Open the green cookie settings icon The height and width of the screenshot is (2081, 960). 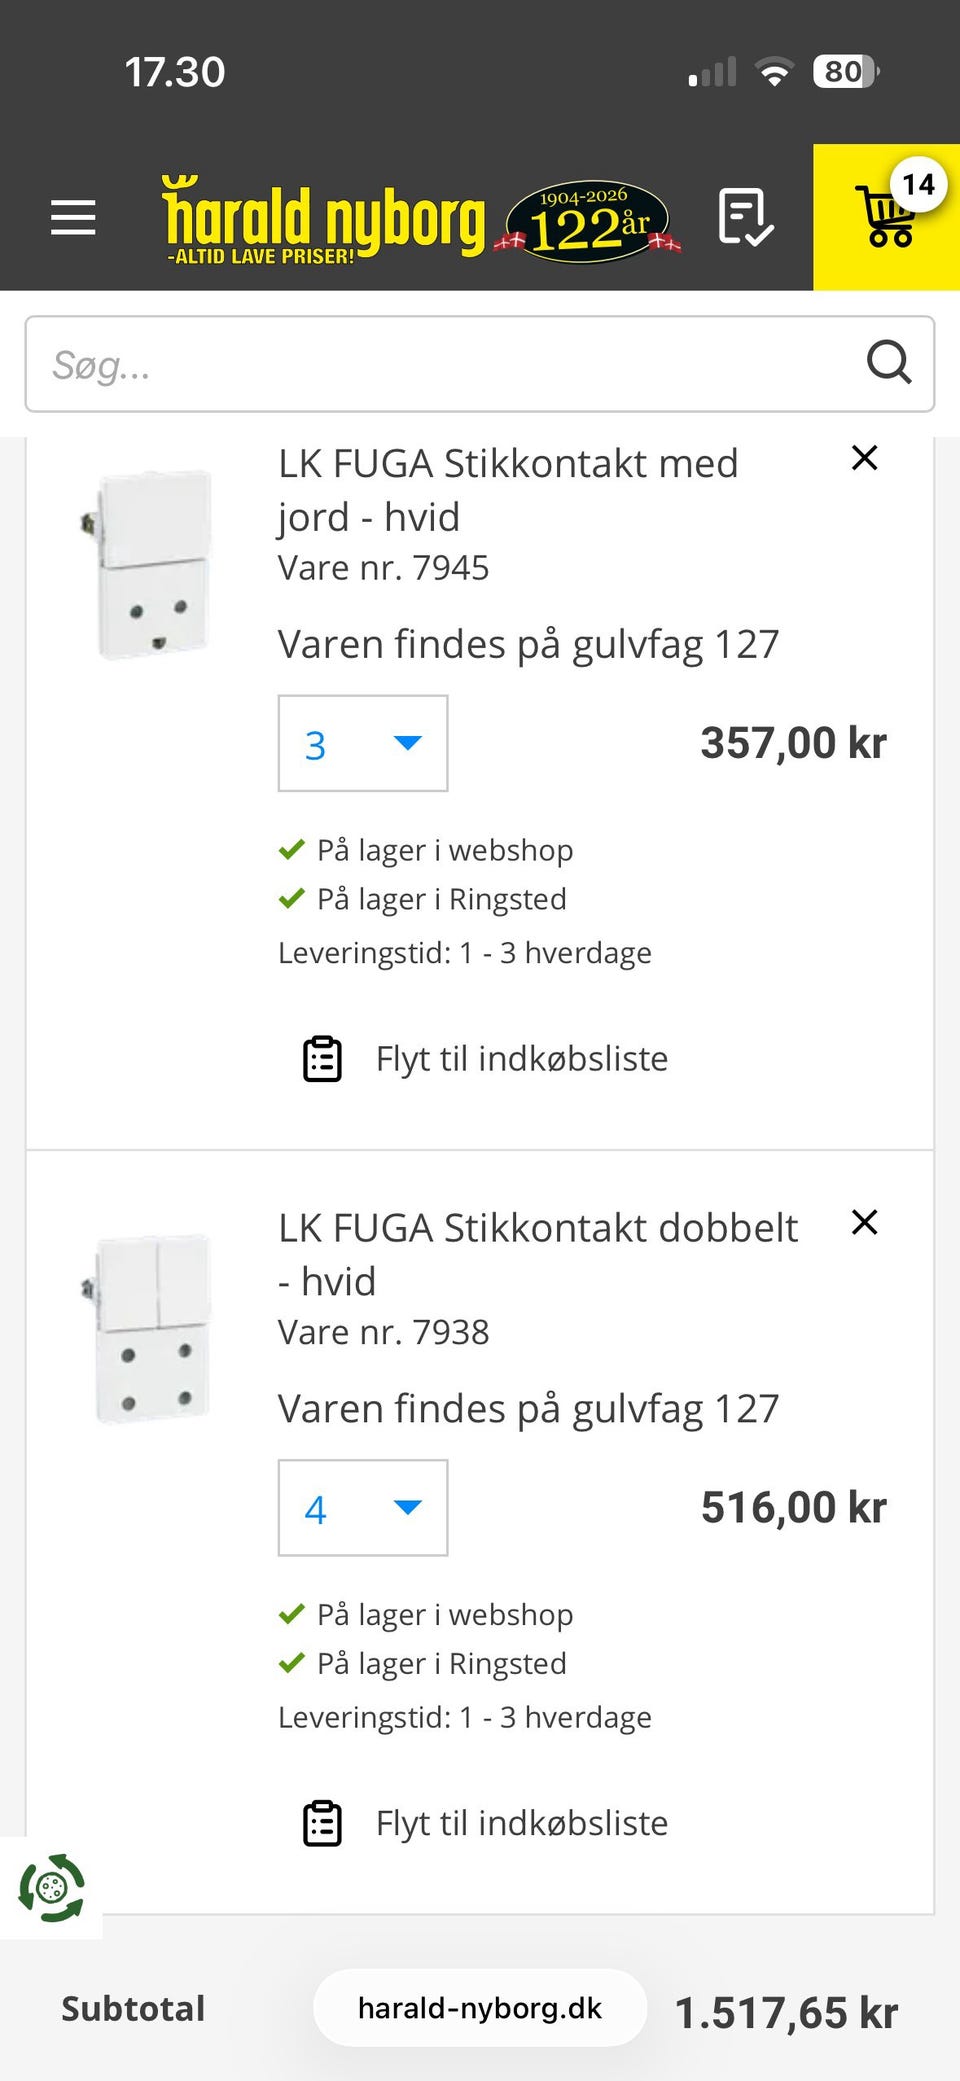[52, 1888]
